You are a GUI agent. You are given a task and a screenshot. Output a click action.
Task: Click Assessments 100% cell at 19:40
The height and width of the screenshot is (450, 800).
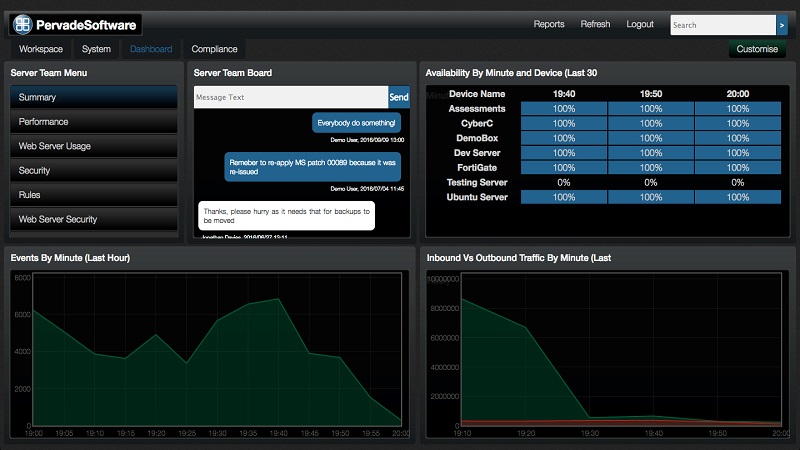tap(564, 109)
